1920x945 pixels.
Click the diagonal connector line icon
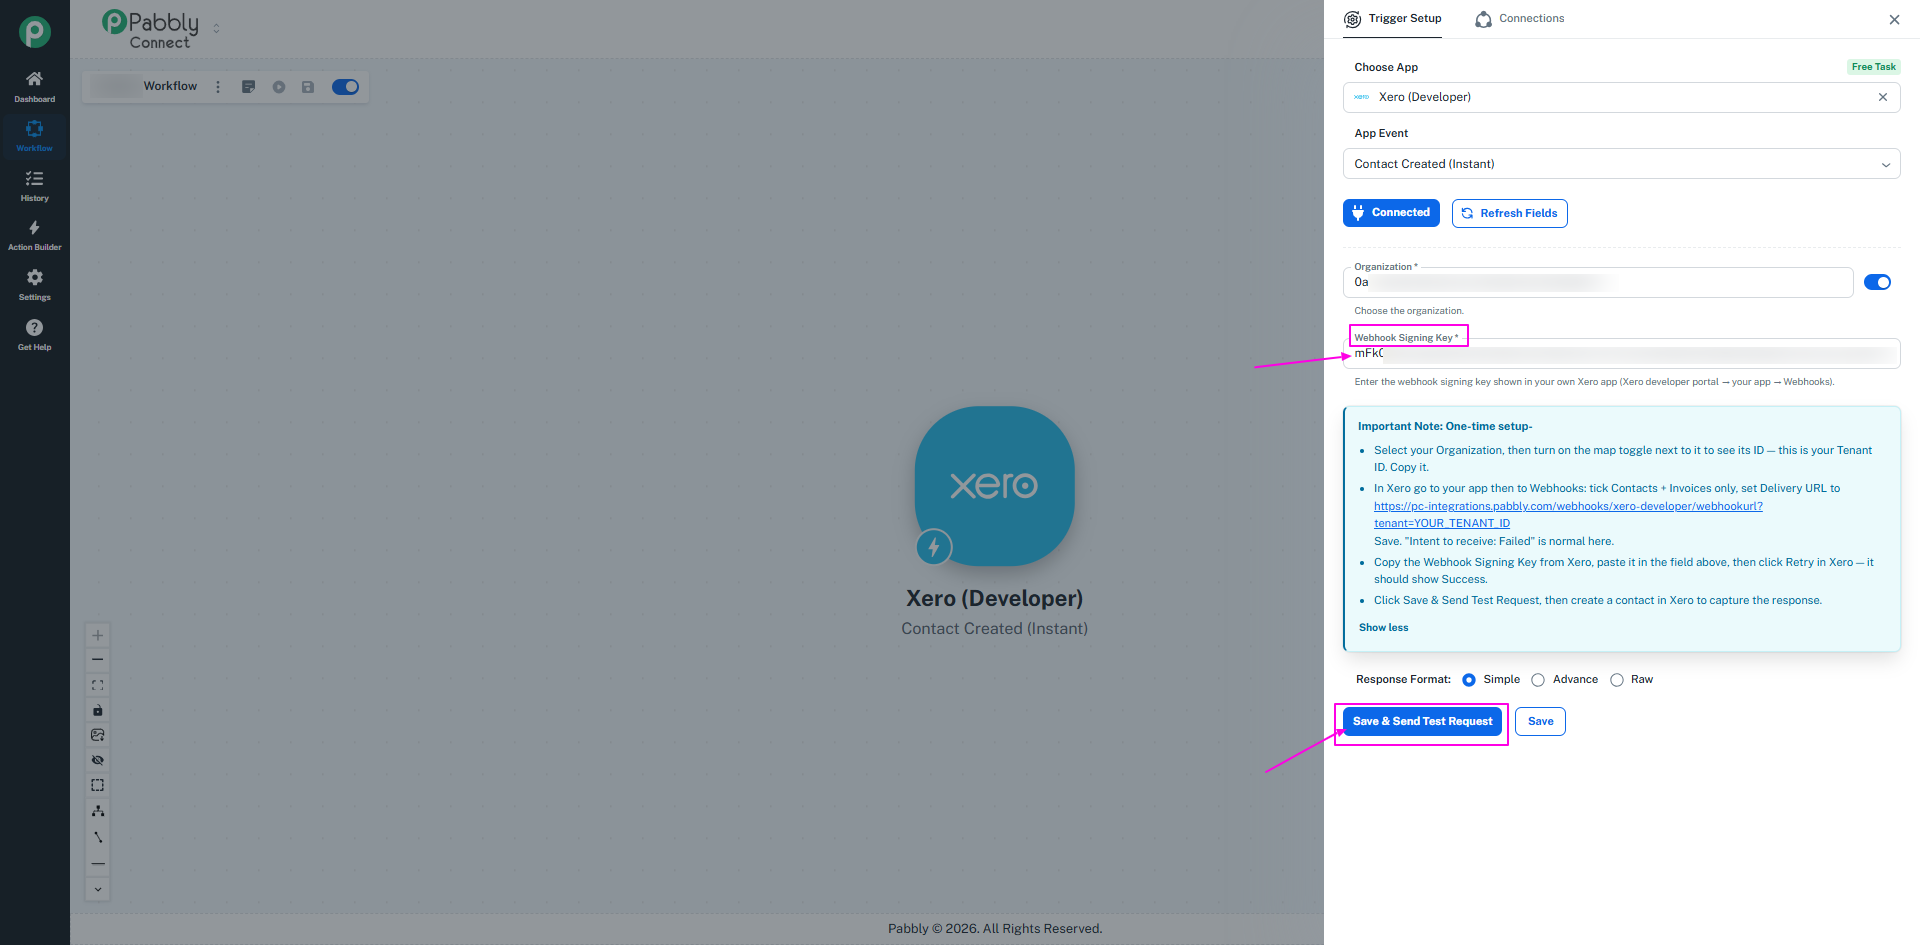[98, 837]
